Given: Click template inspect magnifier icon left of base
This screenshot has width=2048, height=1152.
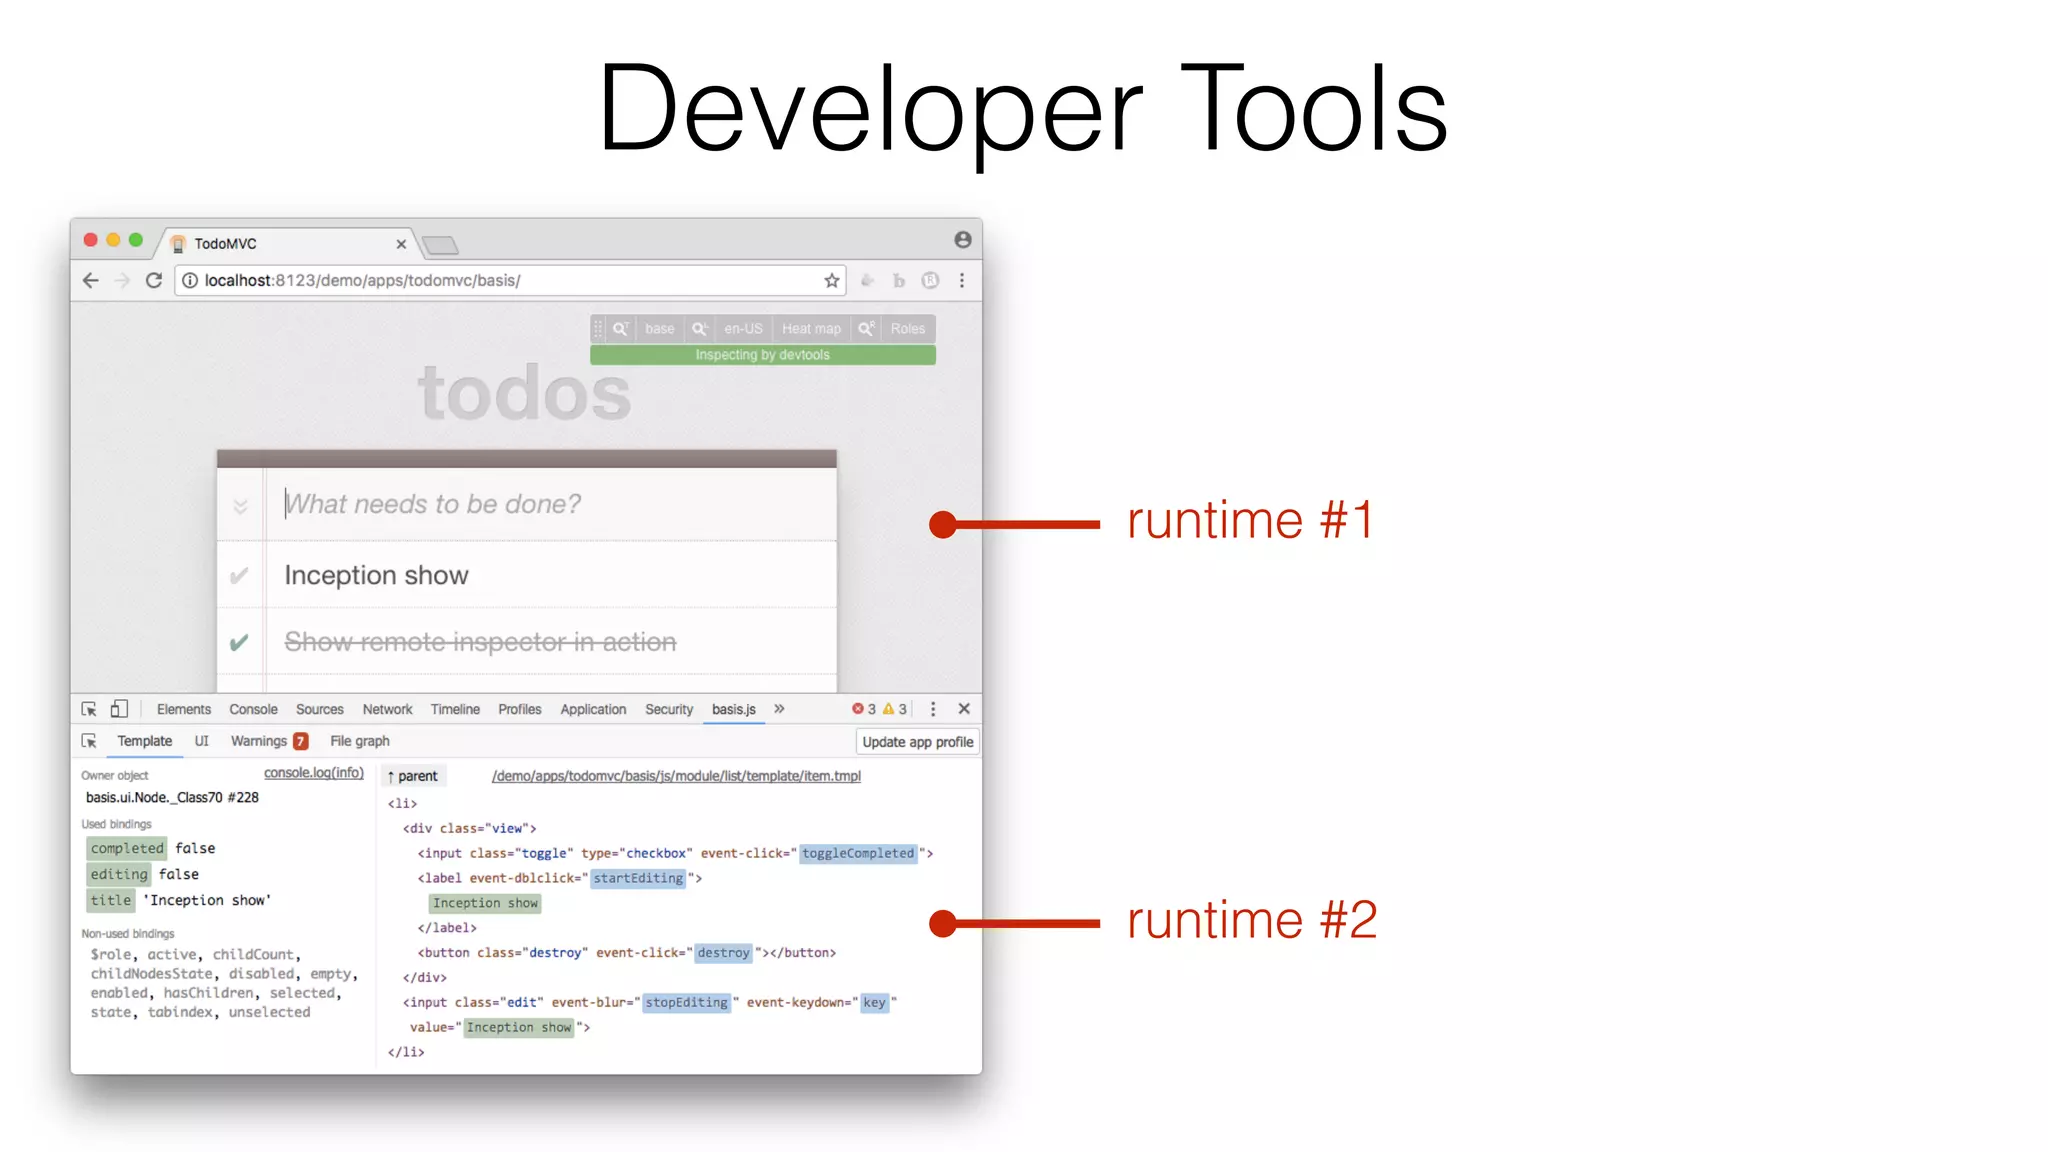Looking at the screenshot, I should click(x=621, y=329).
